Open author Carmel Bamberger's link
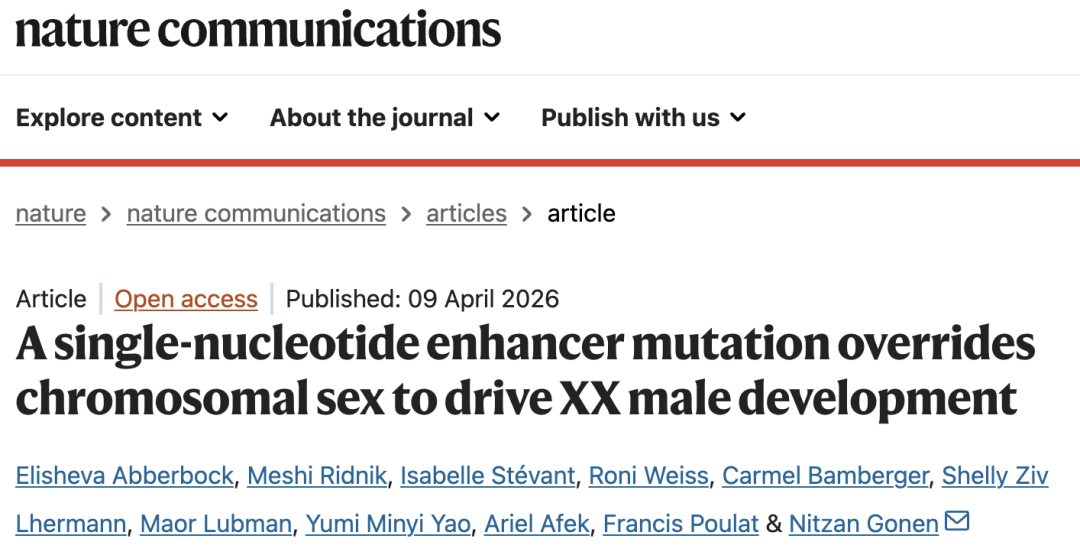This screenshot has height=555, width=1080. click(x=825, y=476)
